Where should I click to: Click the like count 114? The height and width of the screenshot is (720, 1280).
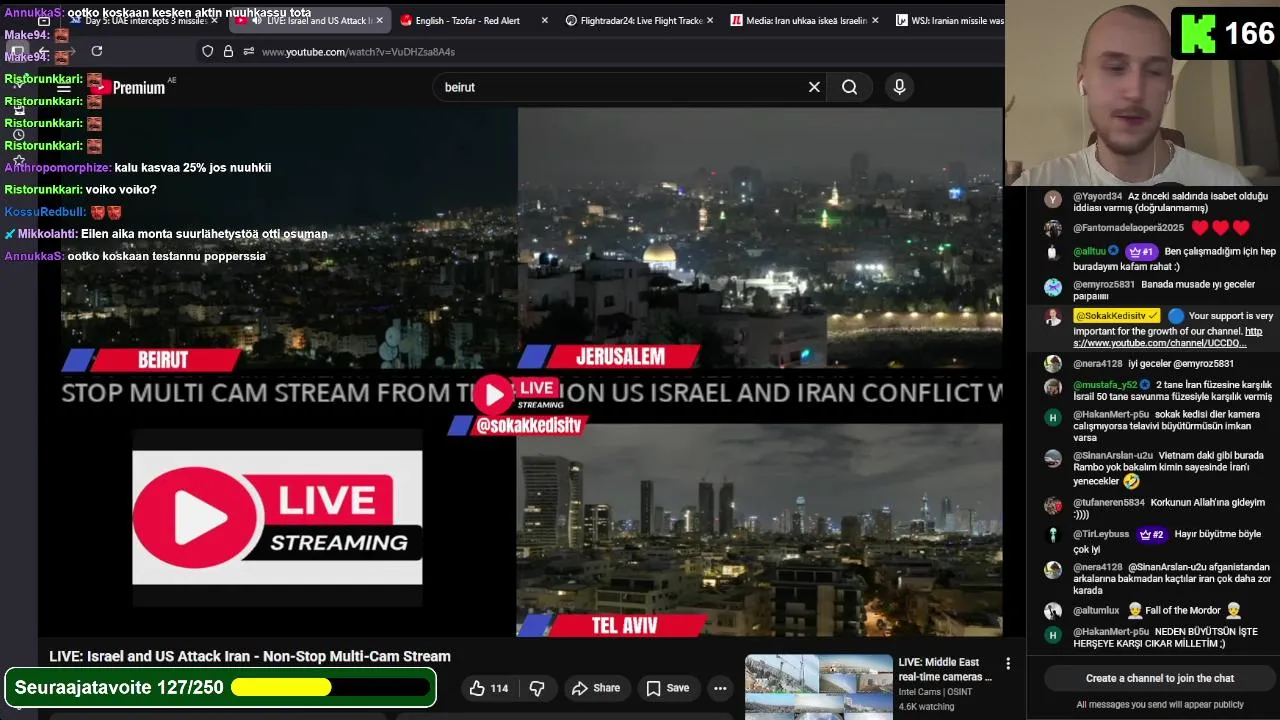point(499,688)
